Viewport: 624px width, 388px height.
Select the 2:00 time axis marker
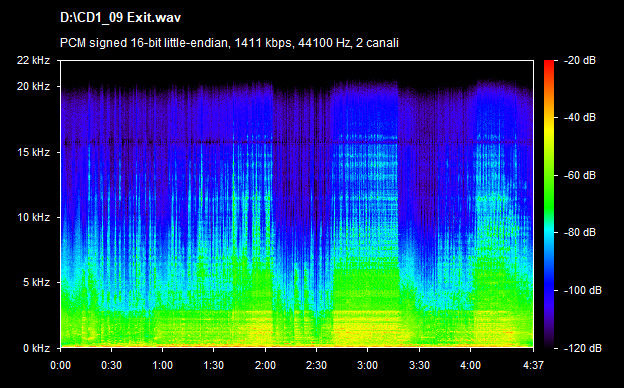(x=265, y=365)
